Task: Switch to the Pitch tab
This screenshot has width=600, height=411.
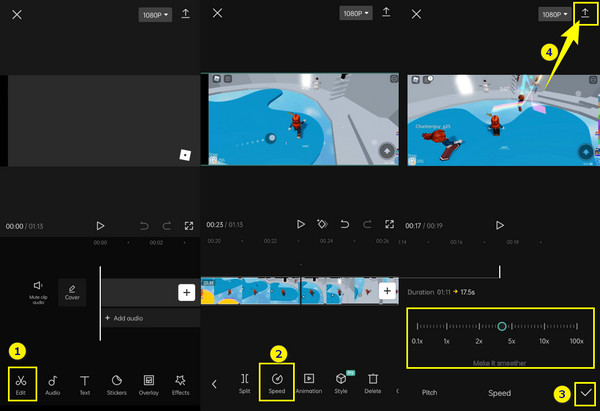Action: 429,393
